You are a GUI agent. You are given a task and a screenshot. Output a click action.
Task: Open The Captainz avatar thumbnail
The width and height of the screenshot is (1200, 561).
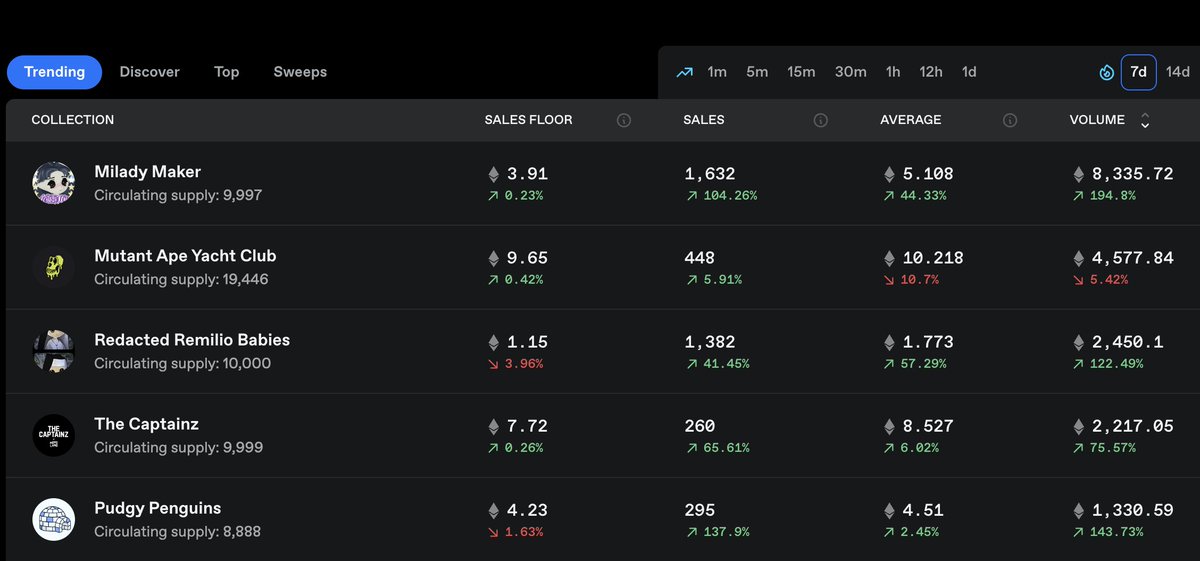click(x=54, y=435)
